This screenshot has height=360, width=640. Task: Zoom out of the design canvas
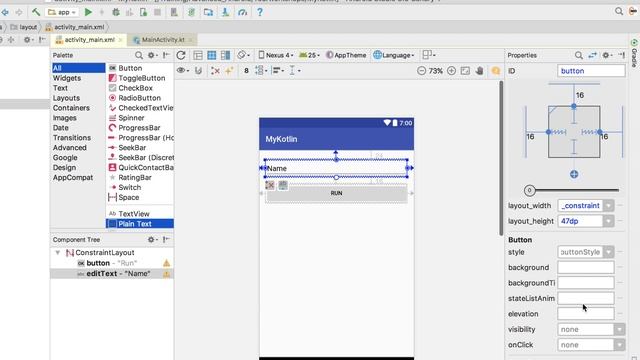coord(421,71)
